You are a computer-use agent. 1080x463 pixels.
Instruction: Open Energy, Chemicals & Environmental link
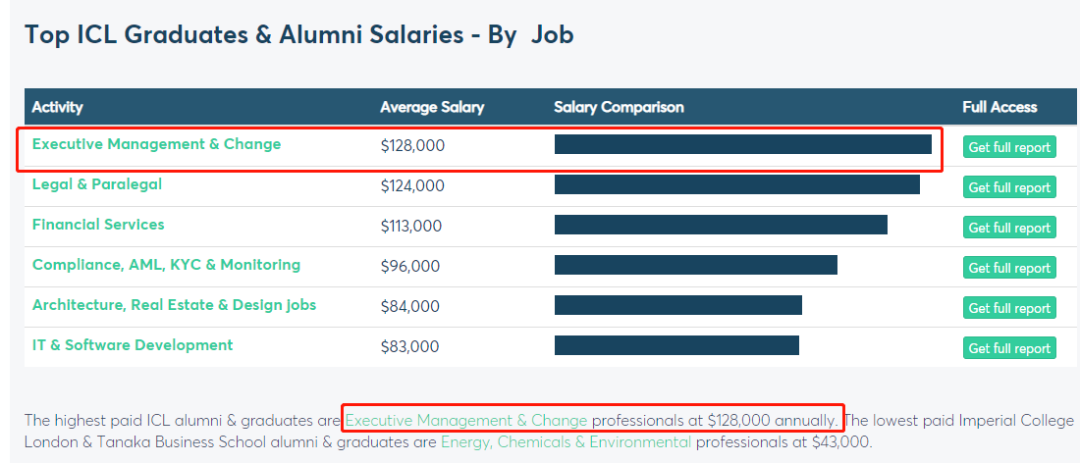[x=565, y=441]
